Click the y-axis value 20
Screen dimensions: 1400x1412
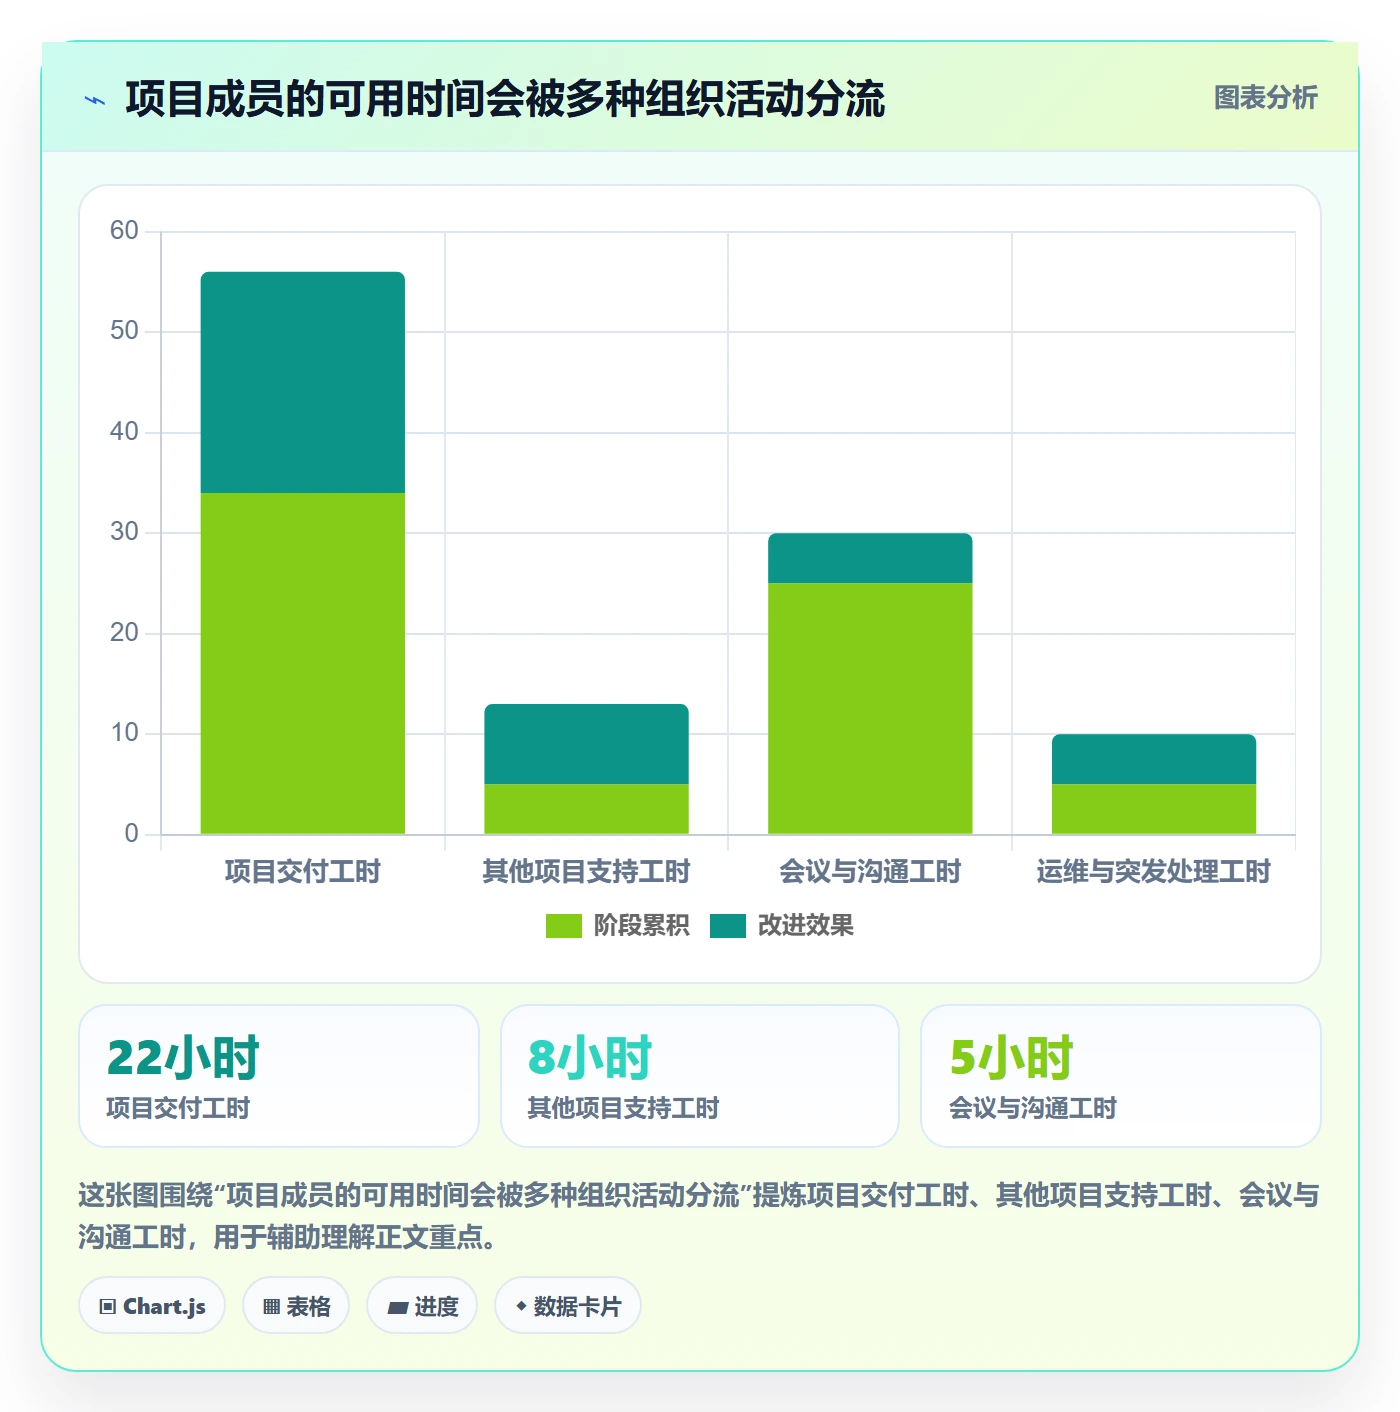[x=124, y=633]
